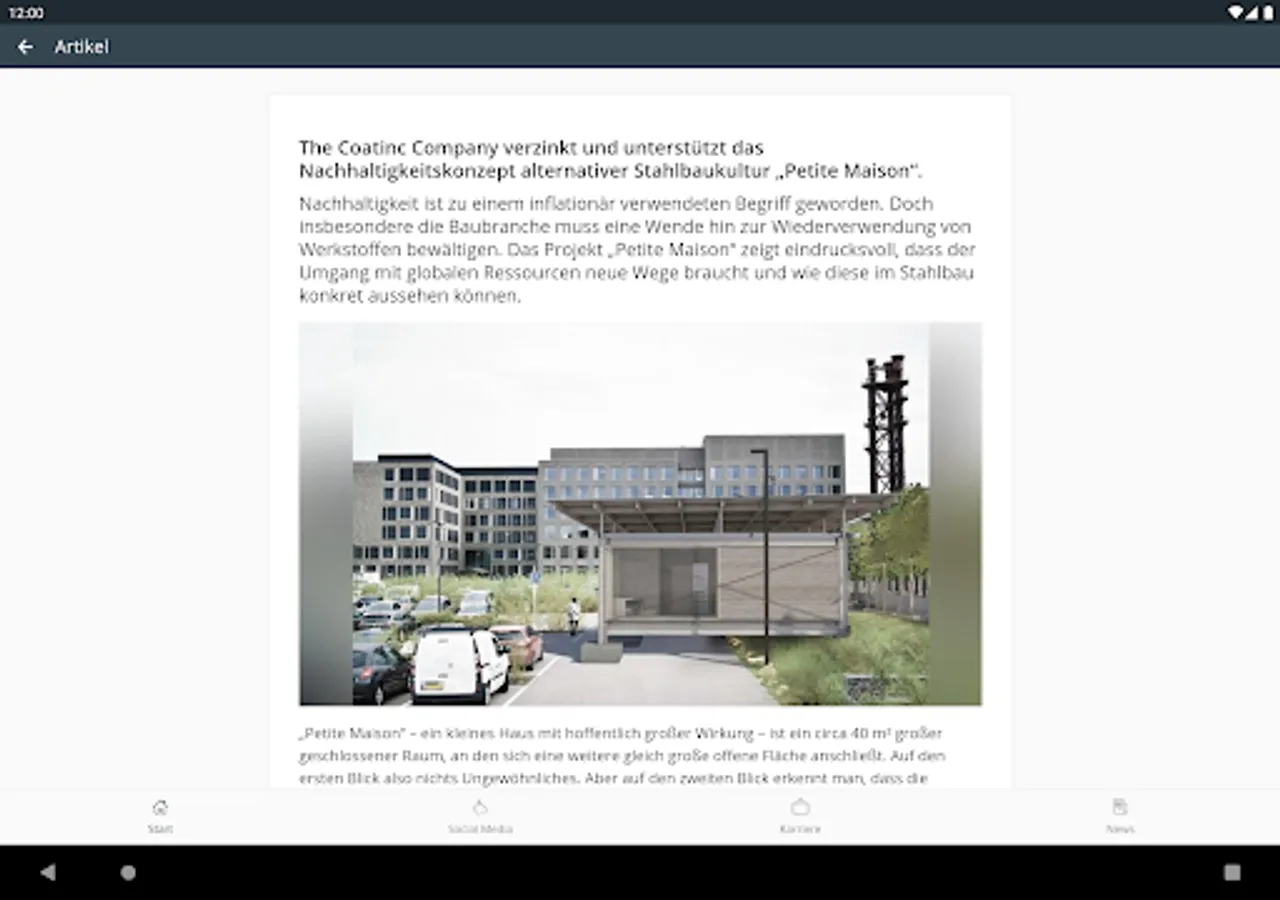Switch to the Karriere tab

(800, 816)
